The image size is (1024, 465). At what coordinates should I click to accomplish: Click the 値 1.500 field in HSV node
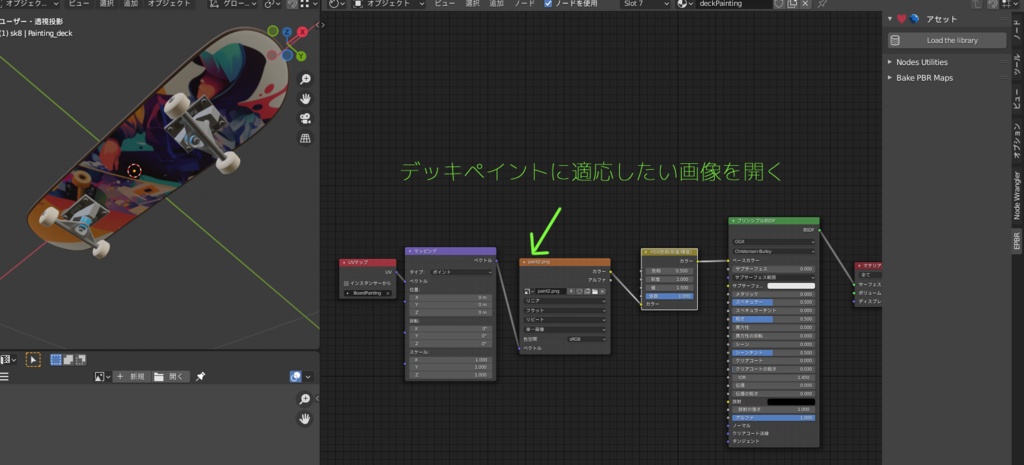pos(669,287)
